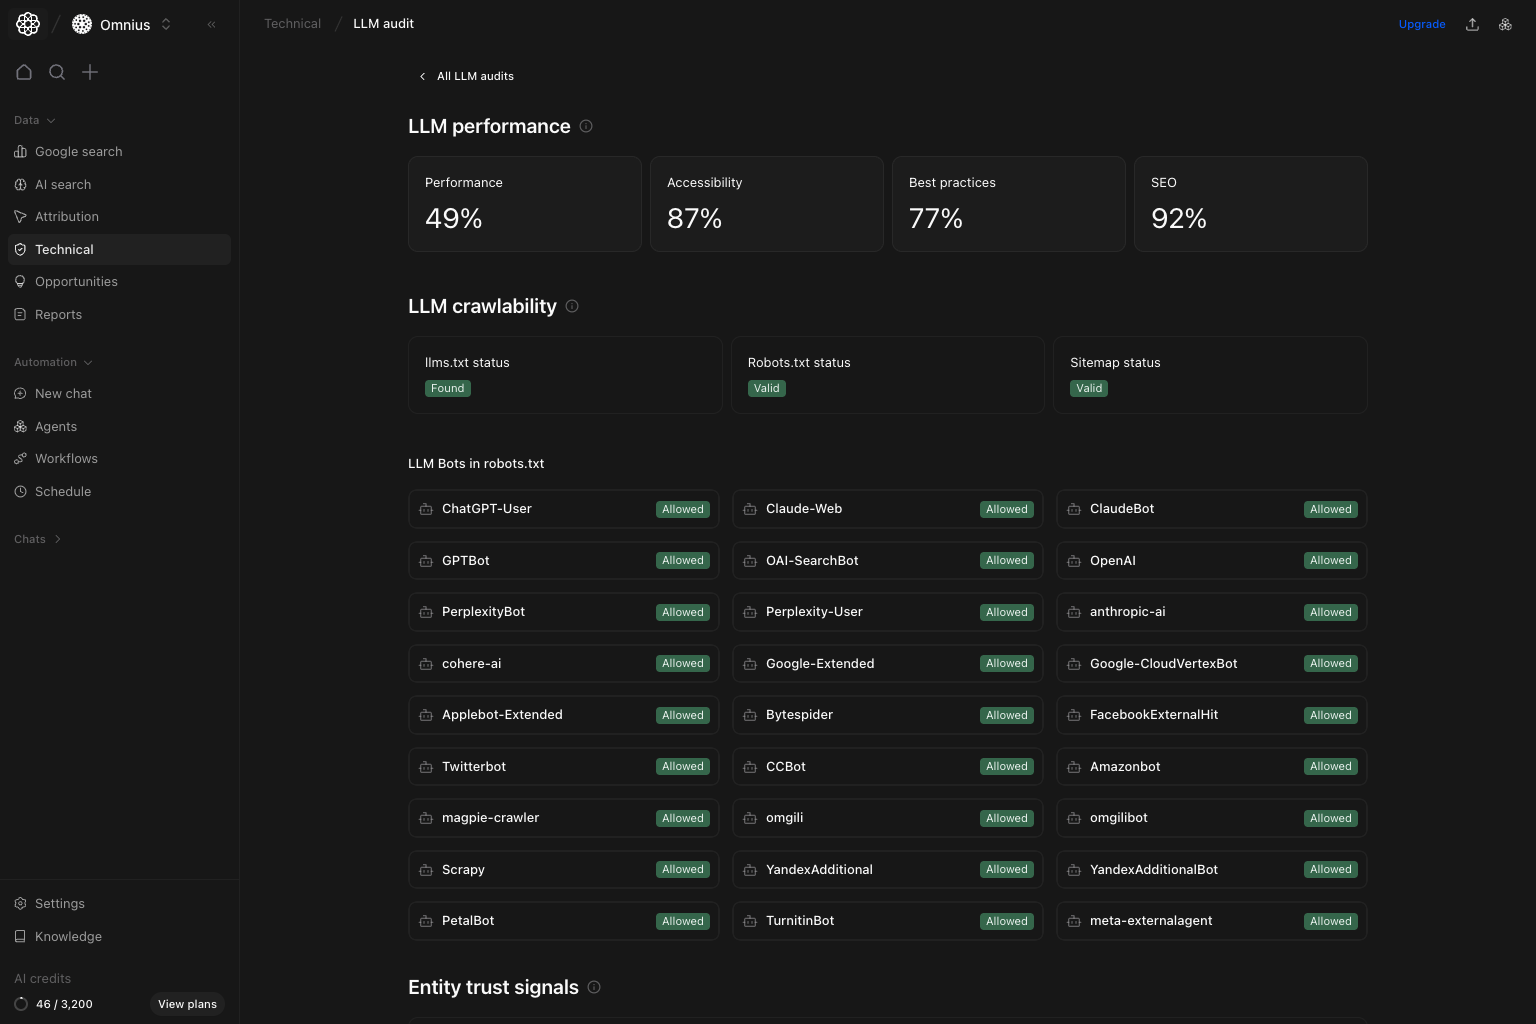
Task: Collapse the Data section header
Action: pyautogui.click(x=35, y=120)
